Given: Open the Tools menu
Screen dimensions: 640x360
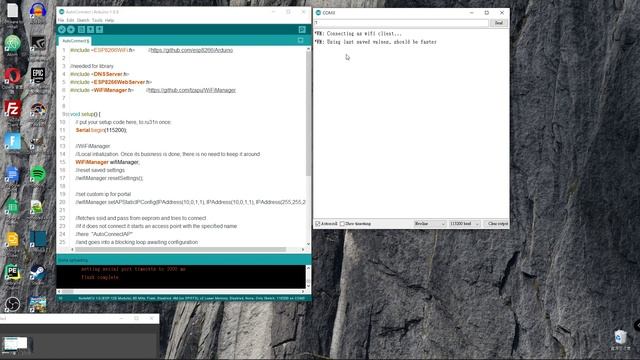Looking at the screenshot, I should click(97, 20).
